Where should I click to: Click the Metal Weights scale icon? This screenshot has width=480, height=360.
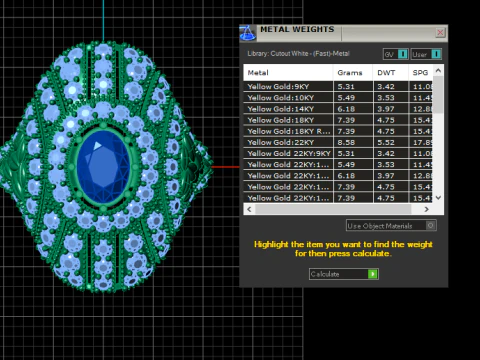247,33
